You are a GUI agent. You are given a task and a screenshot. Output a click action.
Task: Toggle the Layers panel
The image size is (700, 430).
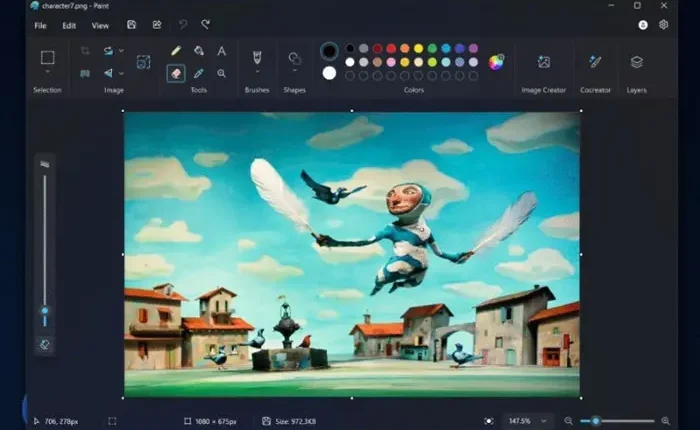636,62
